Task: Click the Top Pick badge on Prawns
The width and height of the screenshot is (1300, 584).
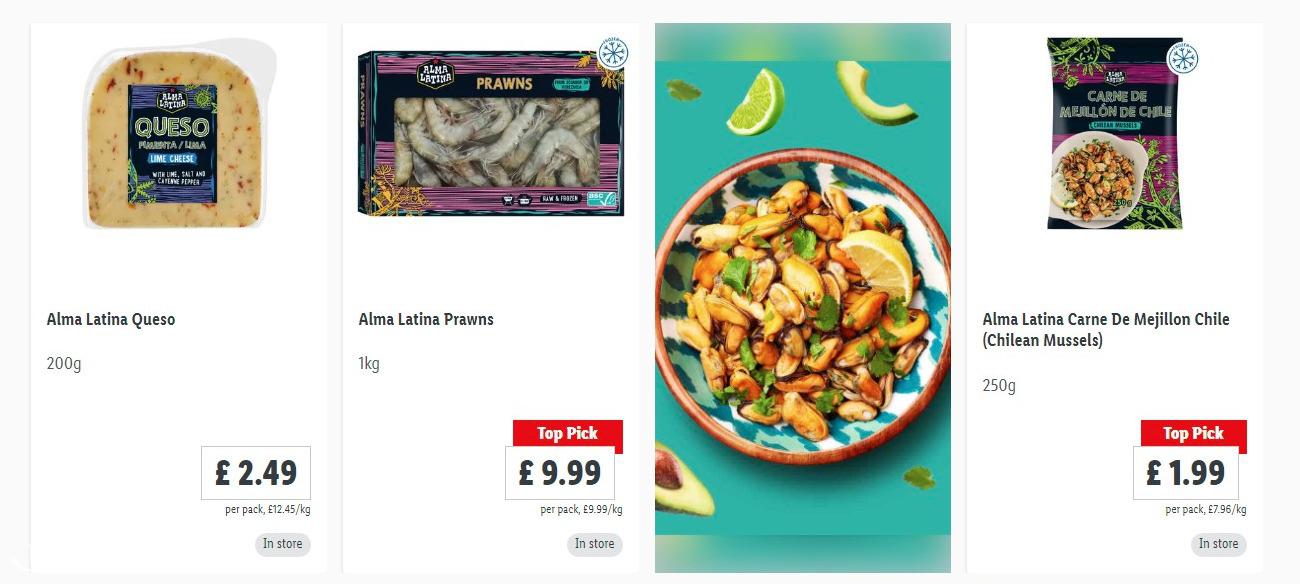Action: tap(568, 433)
